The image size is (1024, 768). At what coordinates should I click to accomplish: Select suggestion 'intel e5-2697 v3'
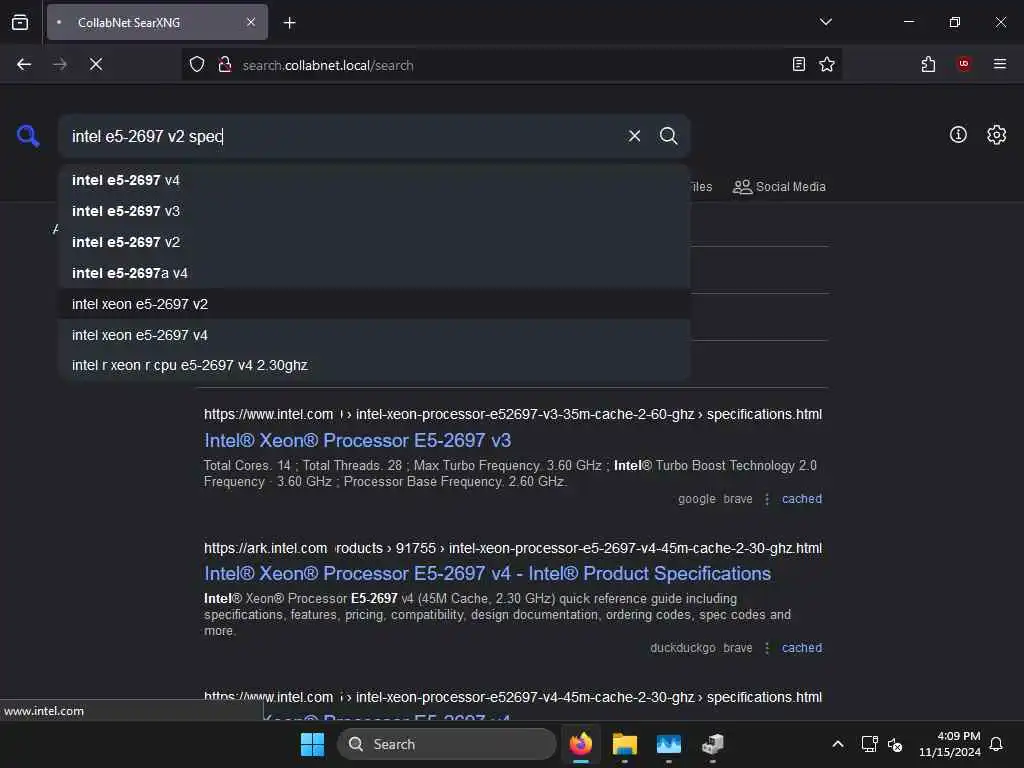click(x=374, y=211)
